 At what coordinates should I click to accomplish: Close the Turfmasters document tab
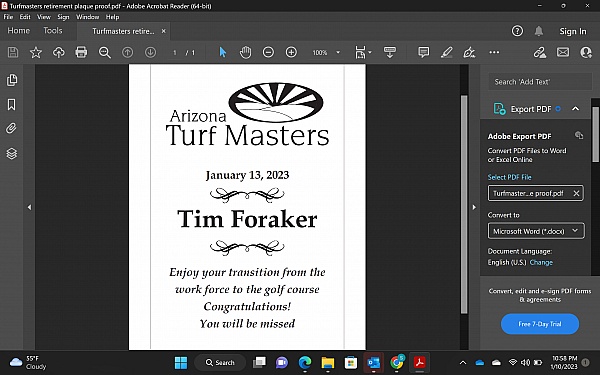[164, 31]
